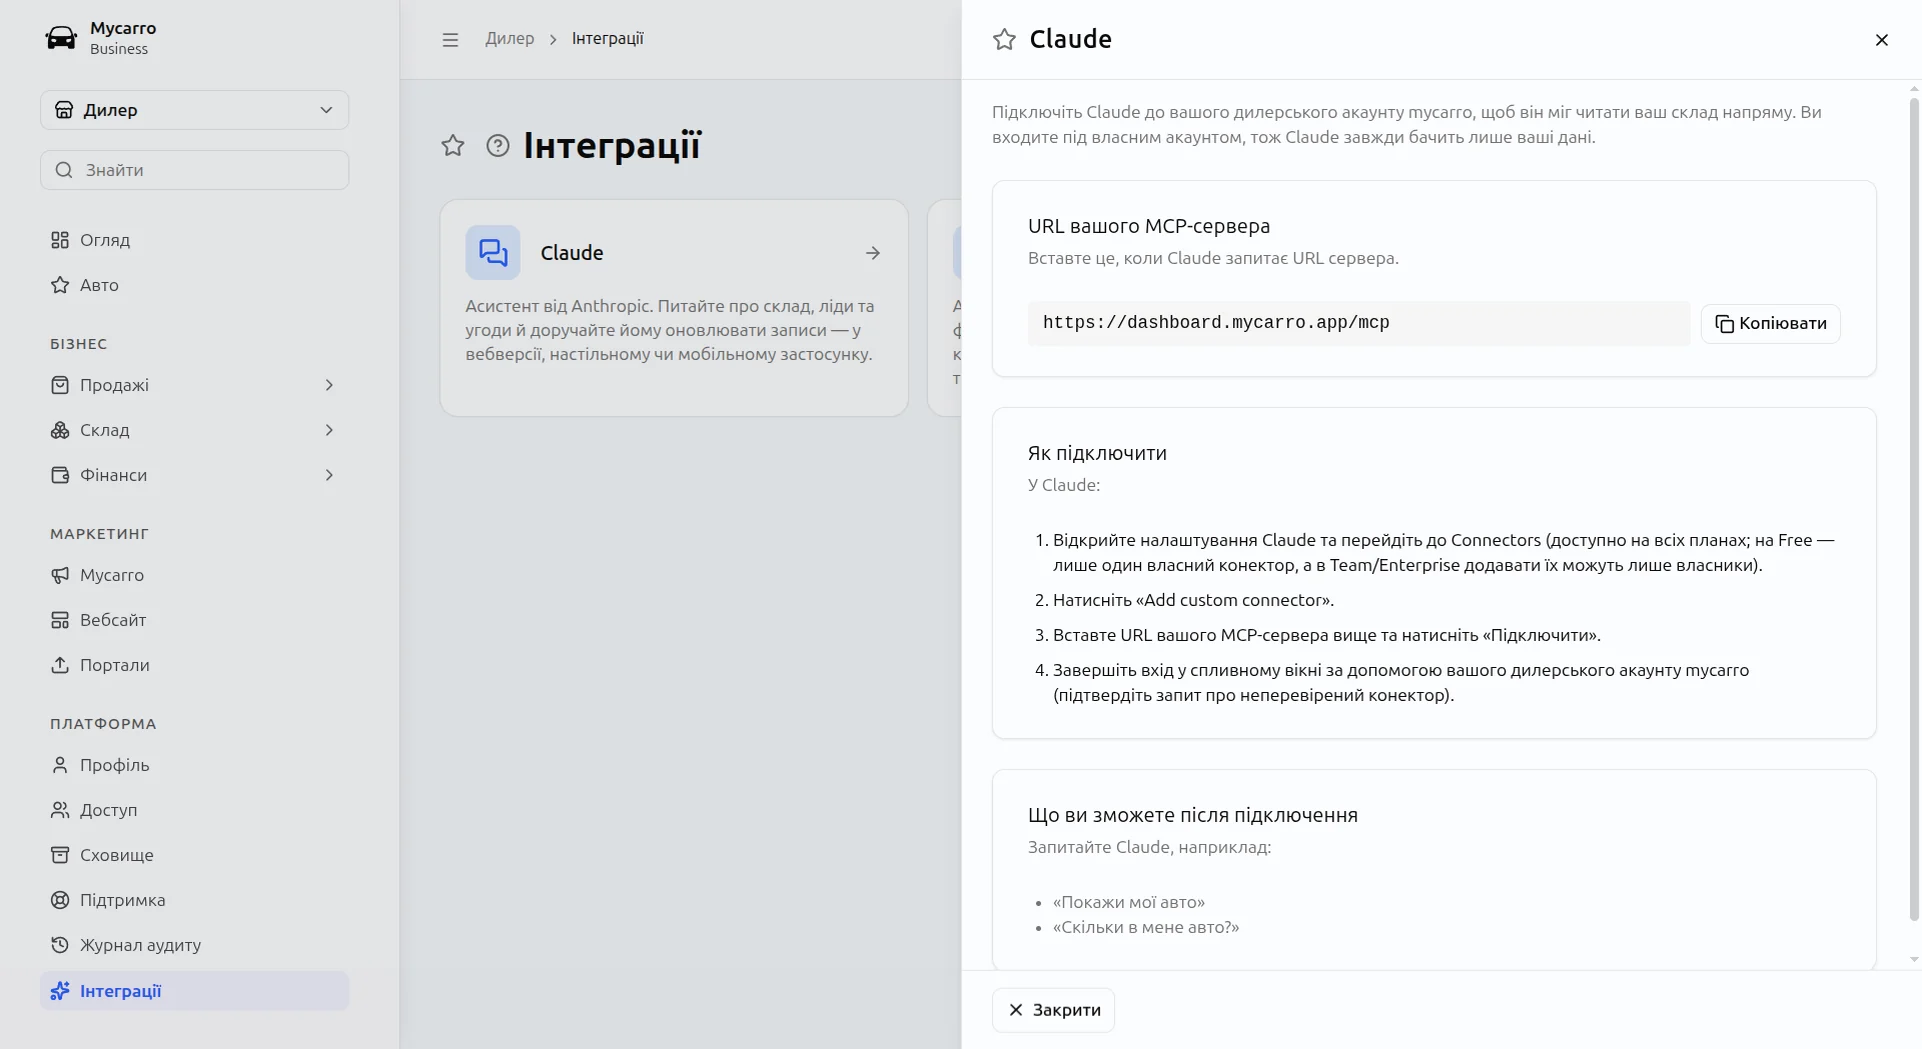Viewport: 1922px width, 1049px height.
Task: Click the Дилер breadcrumb link
Action: (x=510, y=39)
